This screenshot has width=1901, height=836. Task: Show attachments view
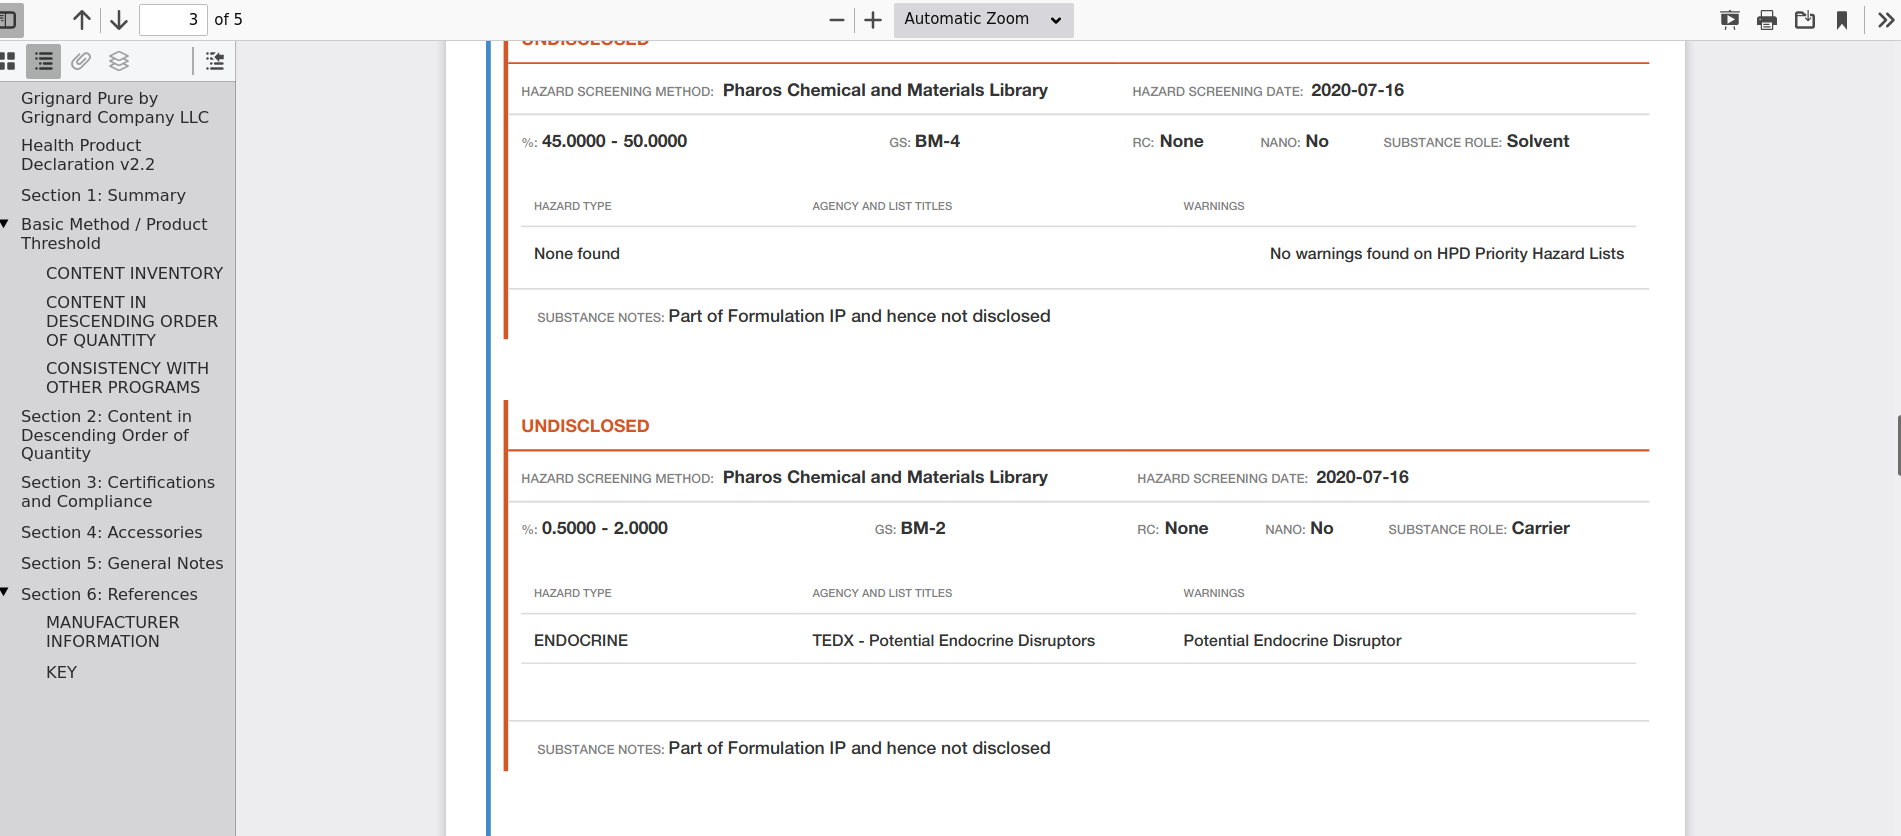pos(81,61)
